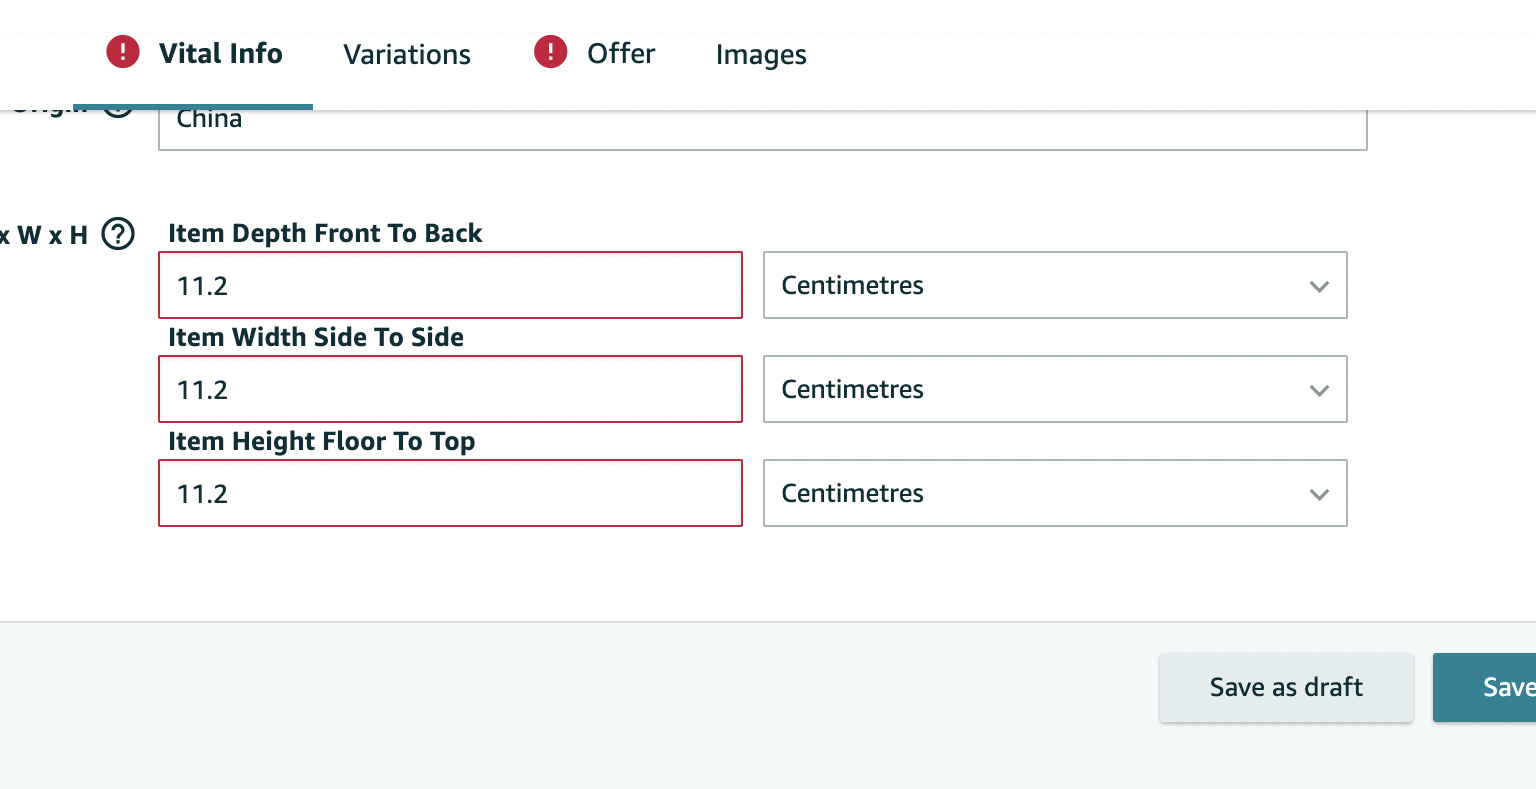The height and width of the screenshot is (789, 1536).
Task: Click the Item Height Floor To Top label
Action: [x=321, y=442]
